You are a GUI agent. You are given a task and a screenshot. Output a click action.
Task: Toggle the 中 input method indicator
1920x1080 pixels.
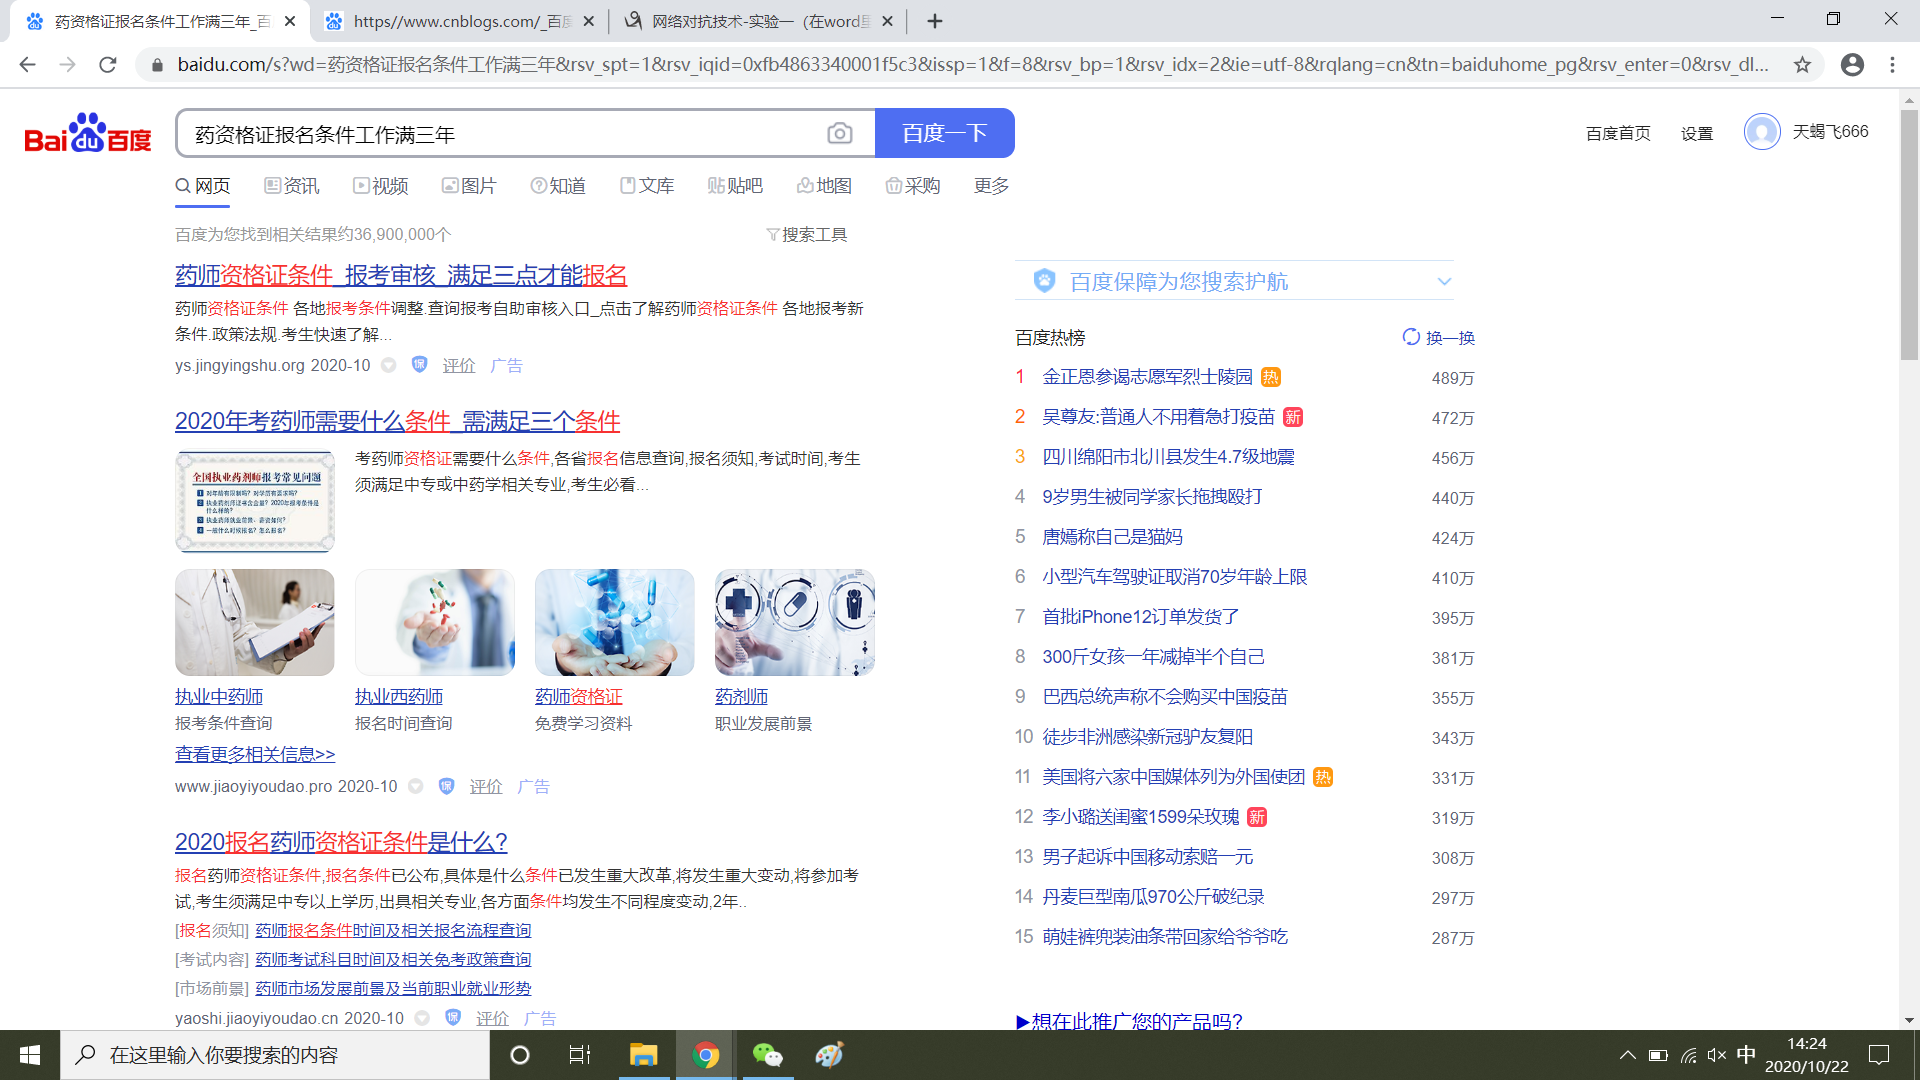point(1746,1055)
